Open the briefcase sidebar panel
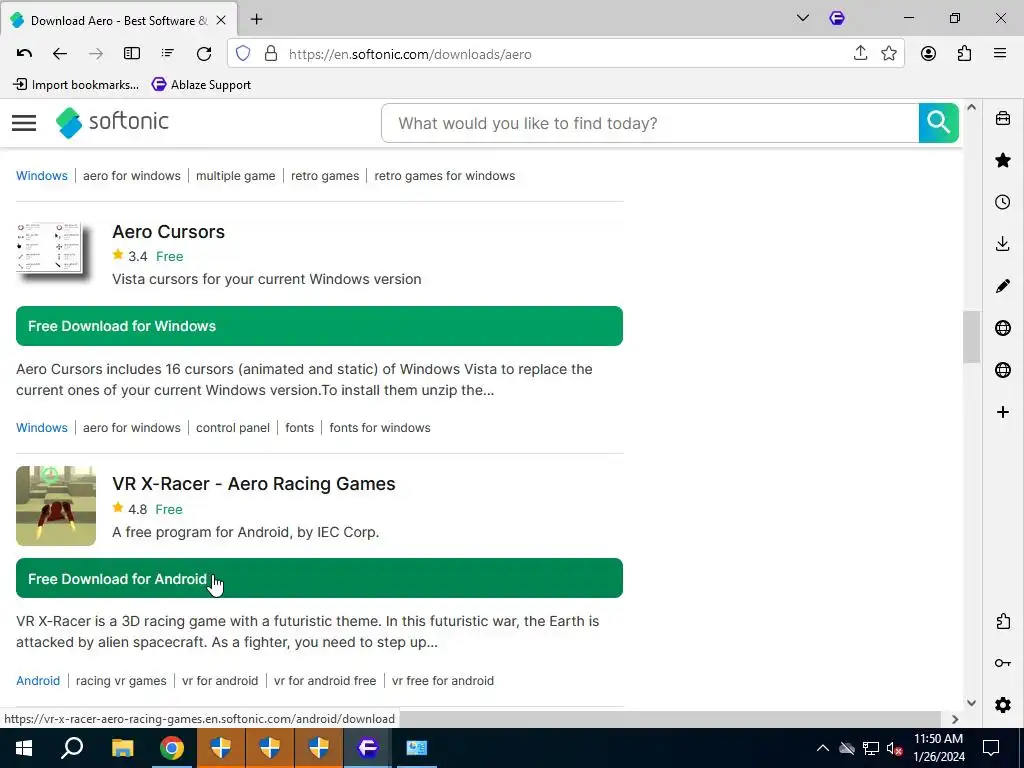1024x768 pixels. point(1003,119)
